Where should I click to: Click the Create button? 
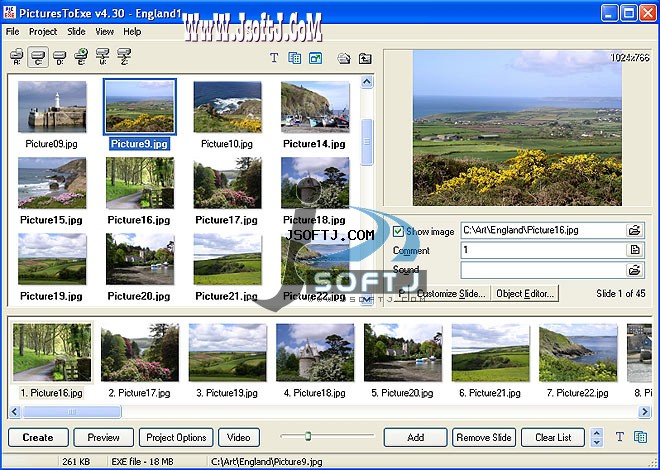coord(38,438)
